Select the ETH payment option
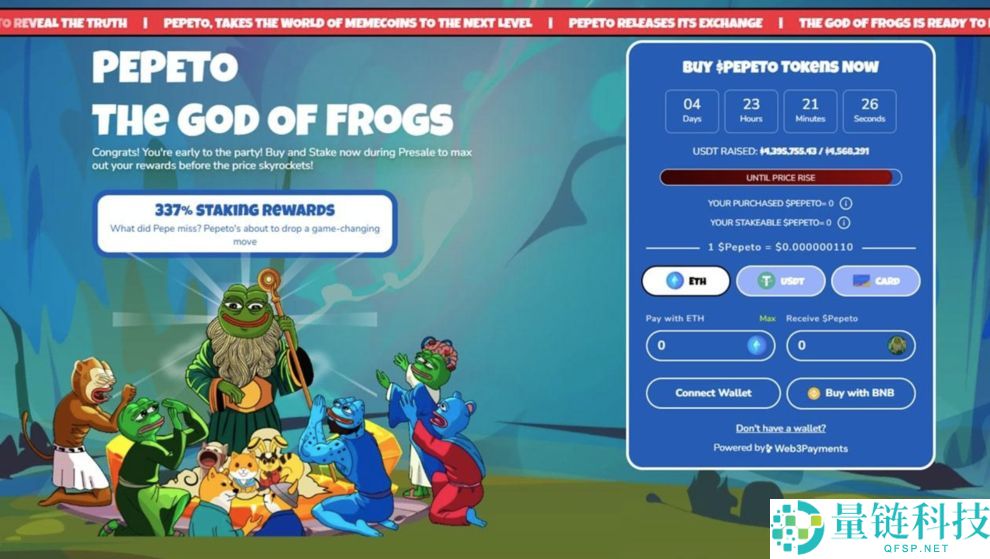990x559 pixels. [x=686, y=281]
